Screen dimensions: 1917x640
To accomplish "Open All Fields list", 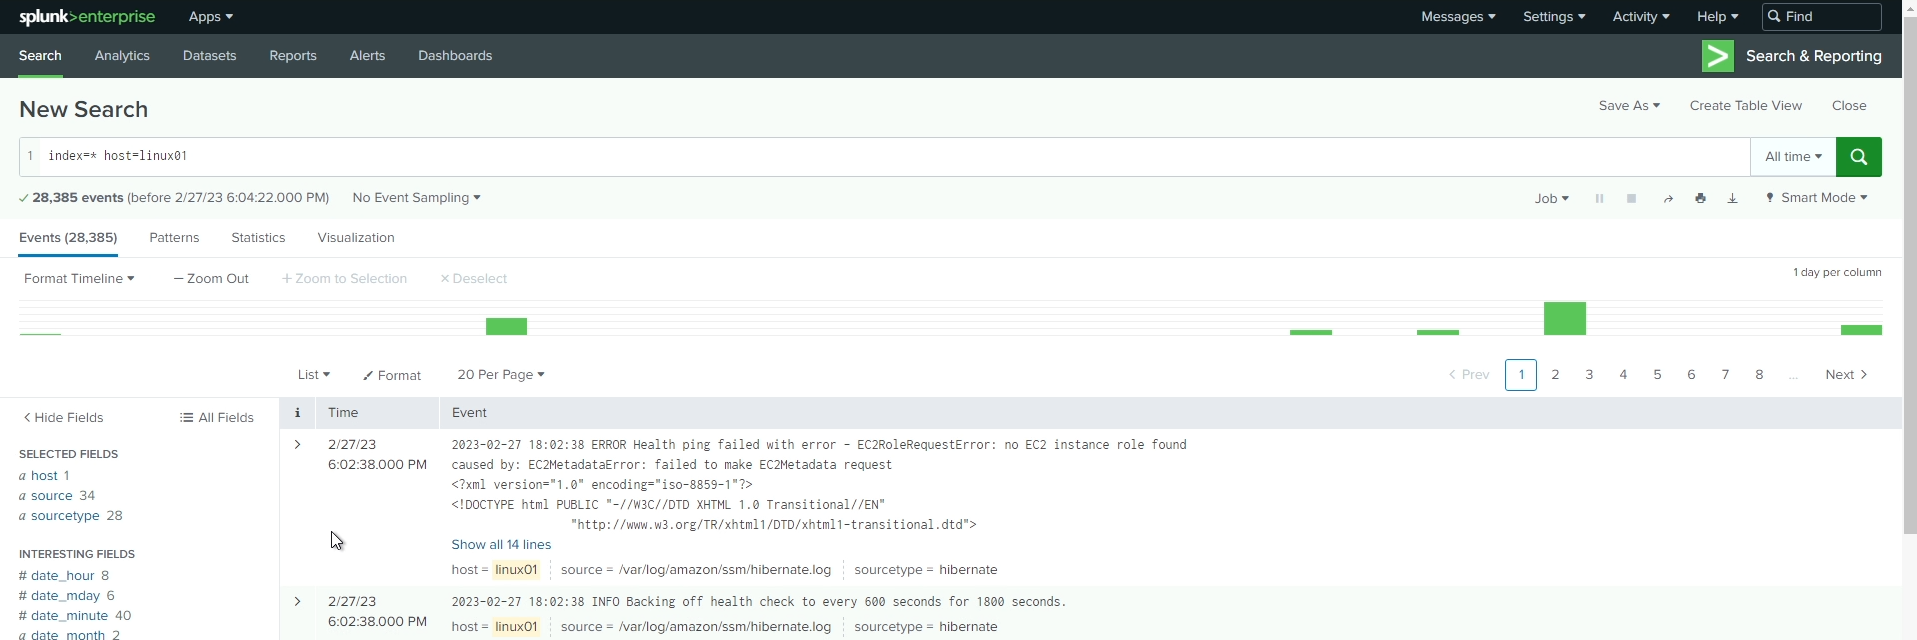I will pos(217,418).
